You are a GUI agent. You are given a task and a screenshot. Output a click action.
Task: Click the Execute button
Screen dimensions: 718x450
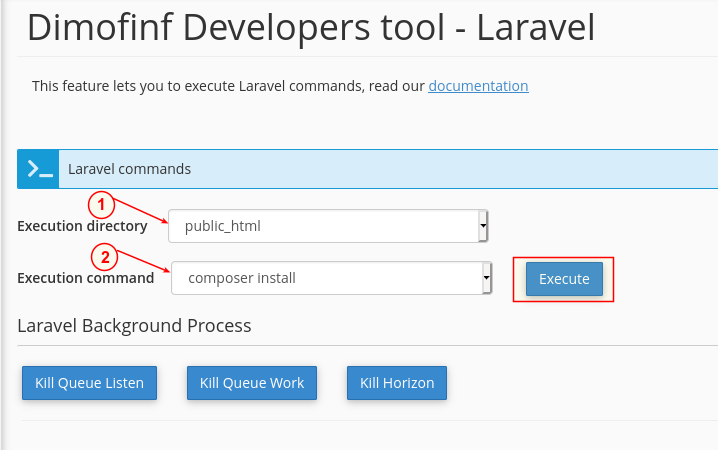coord(564,279)
